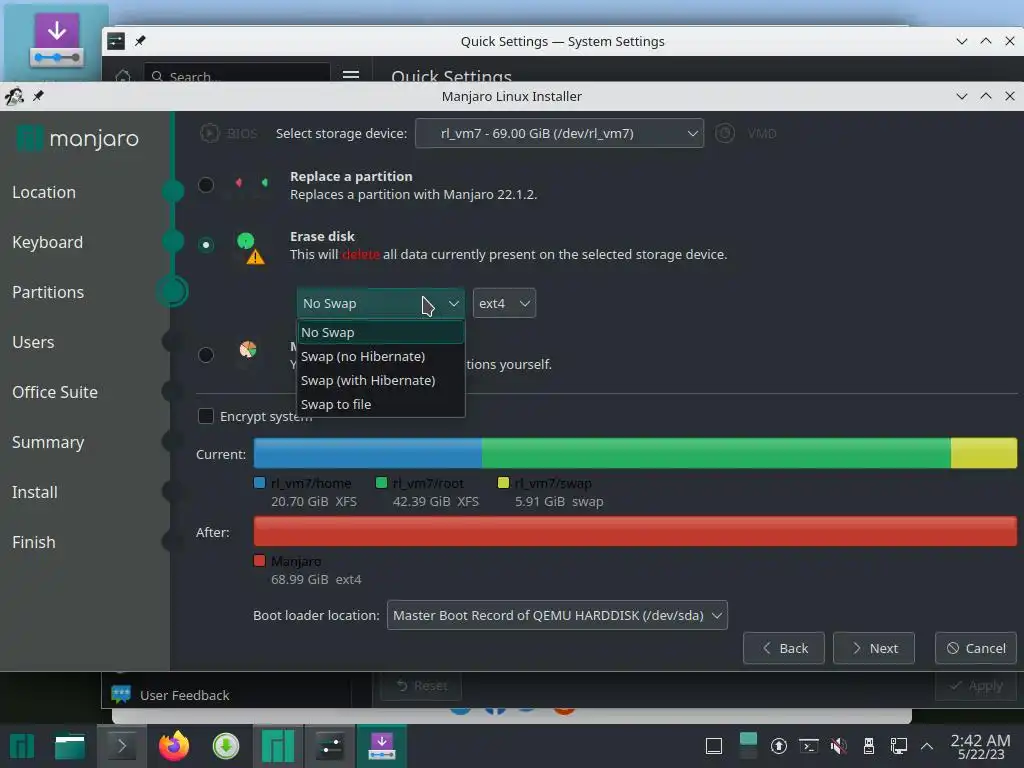The height and width of the screenshot is (768, 1024).
Task: Click the System Settings window menu icon
Action: coord(116,41)
